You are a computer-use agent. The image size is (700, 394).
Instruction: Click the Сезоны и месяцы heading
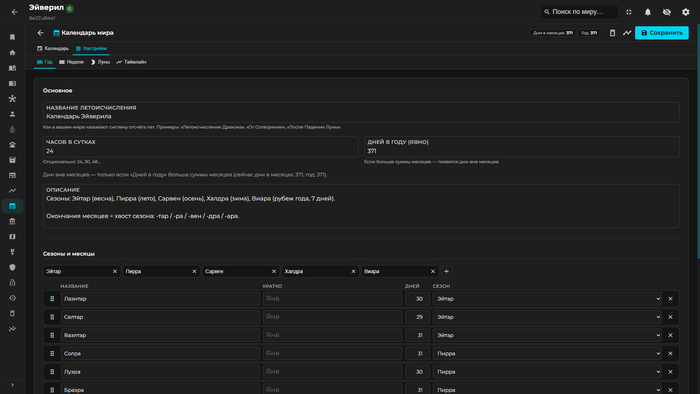69,253
